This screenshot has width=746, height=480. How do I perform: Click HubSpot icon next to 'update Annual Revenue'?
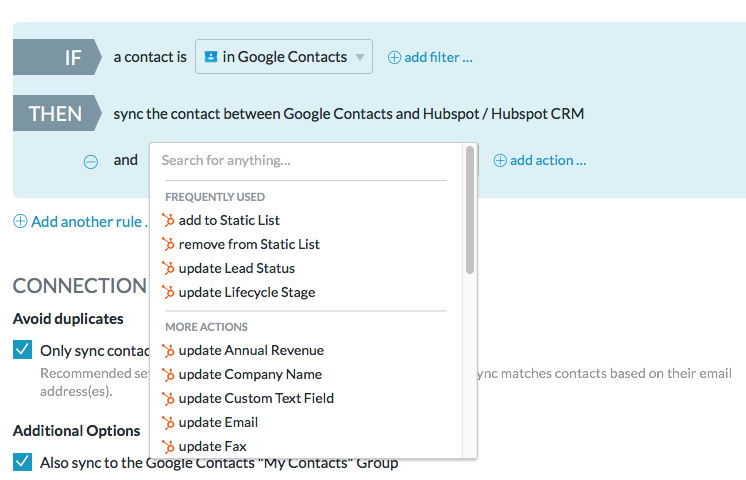pos(168,351)
